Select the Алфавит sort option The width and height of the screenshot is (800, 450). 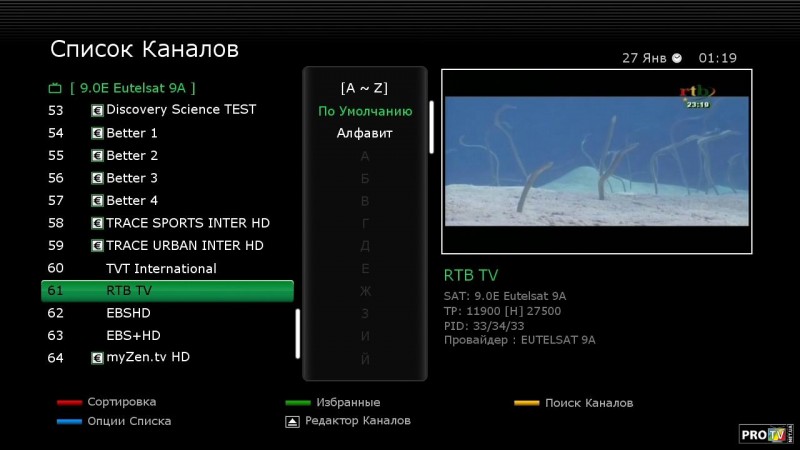[365, 133]
